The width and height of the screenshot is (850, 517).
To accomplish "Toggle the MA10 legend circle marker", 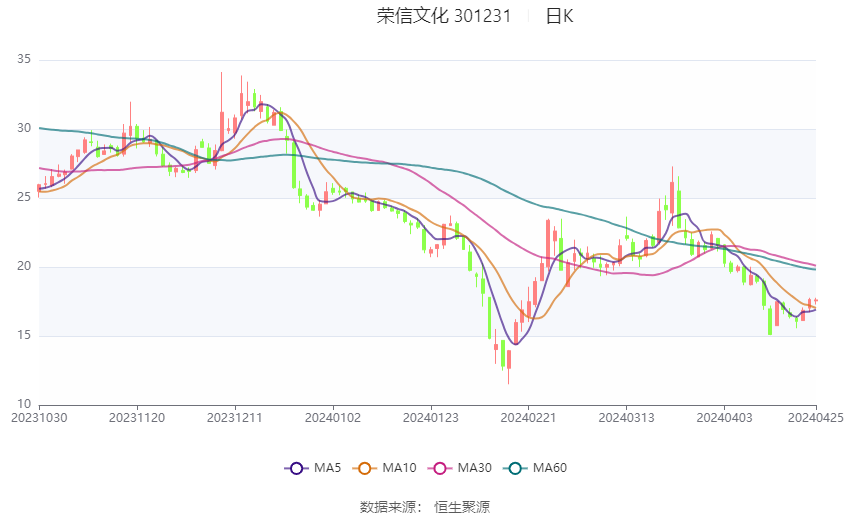I will point(364,468).
